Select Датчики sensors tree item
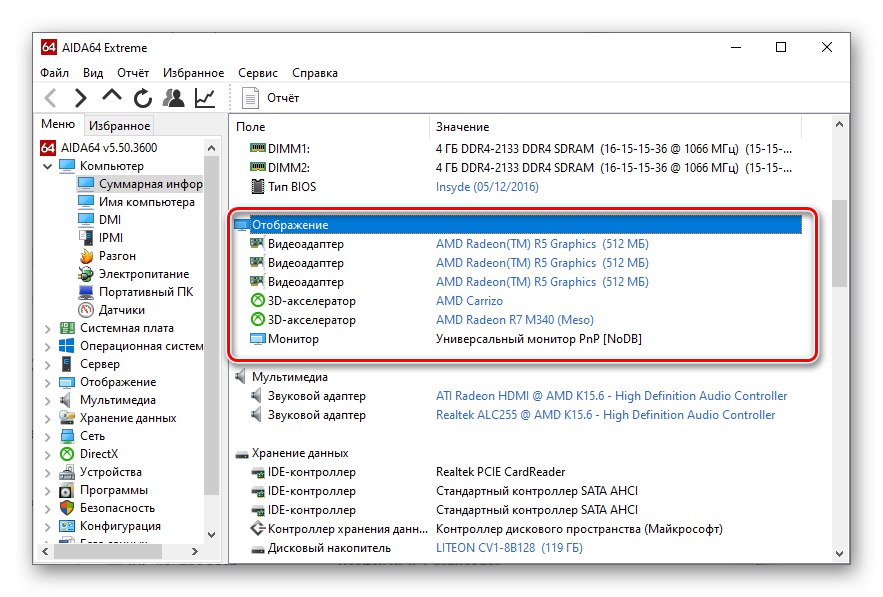Viewport: 883px width, 597px height. (x=112, y=310)
